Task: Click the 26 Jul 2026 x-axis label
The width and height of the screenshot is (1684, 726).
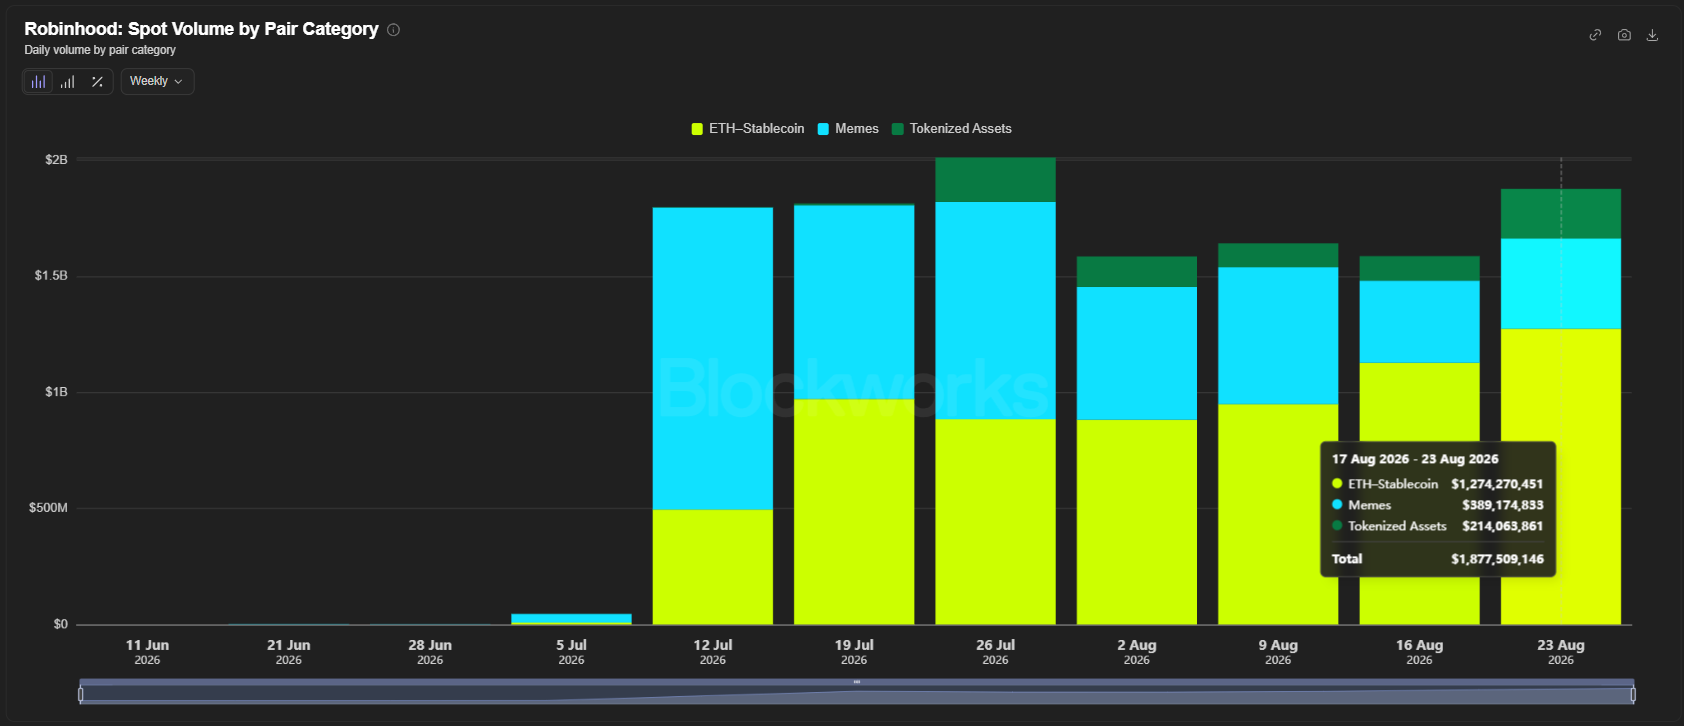Action: (995, 652)
